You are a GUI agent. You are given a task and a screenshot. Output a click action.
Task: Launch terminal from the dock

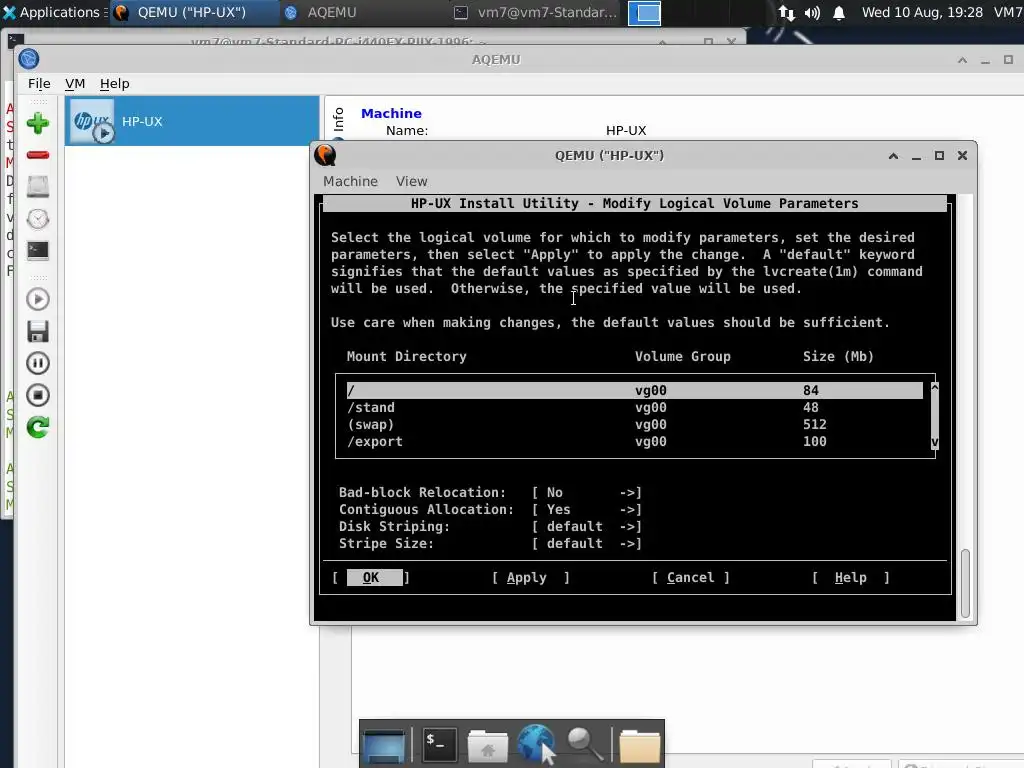[439, 744]
